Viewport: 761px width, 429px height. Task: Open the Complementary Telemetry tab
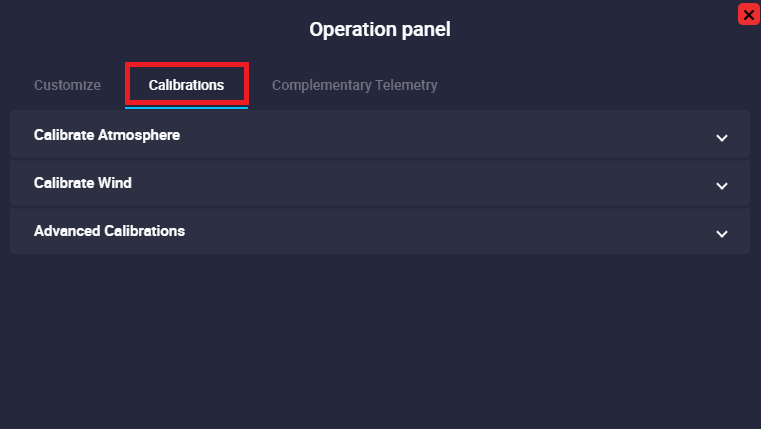(x=354, y=85)
